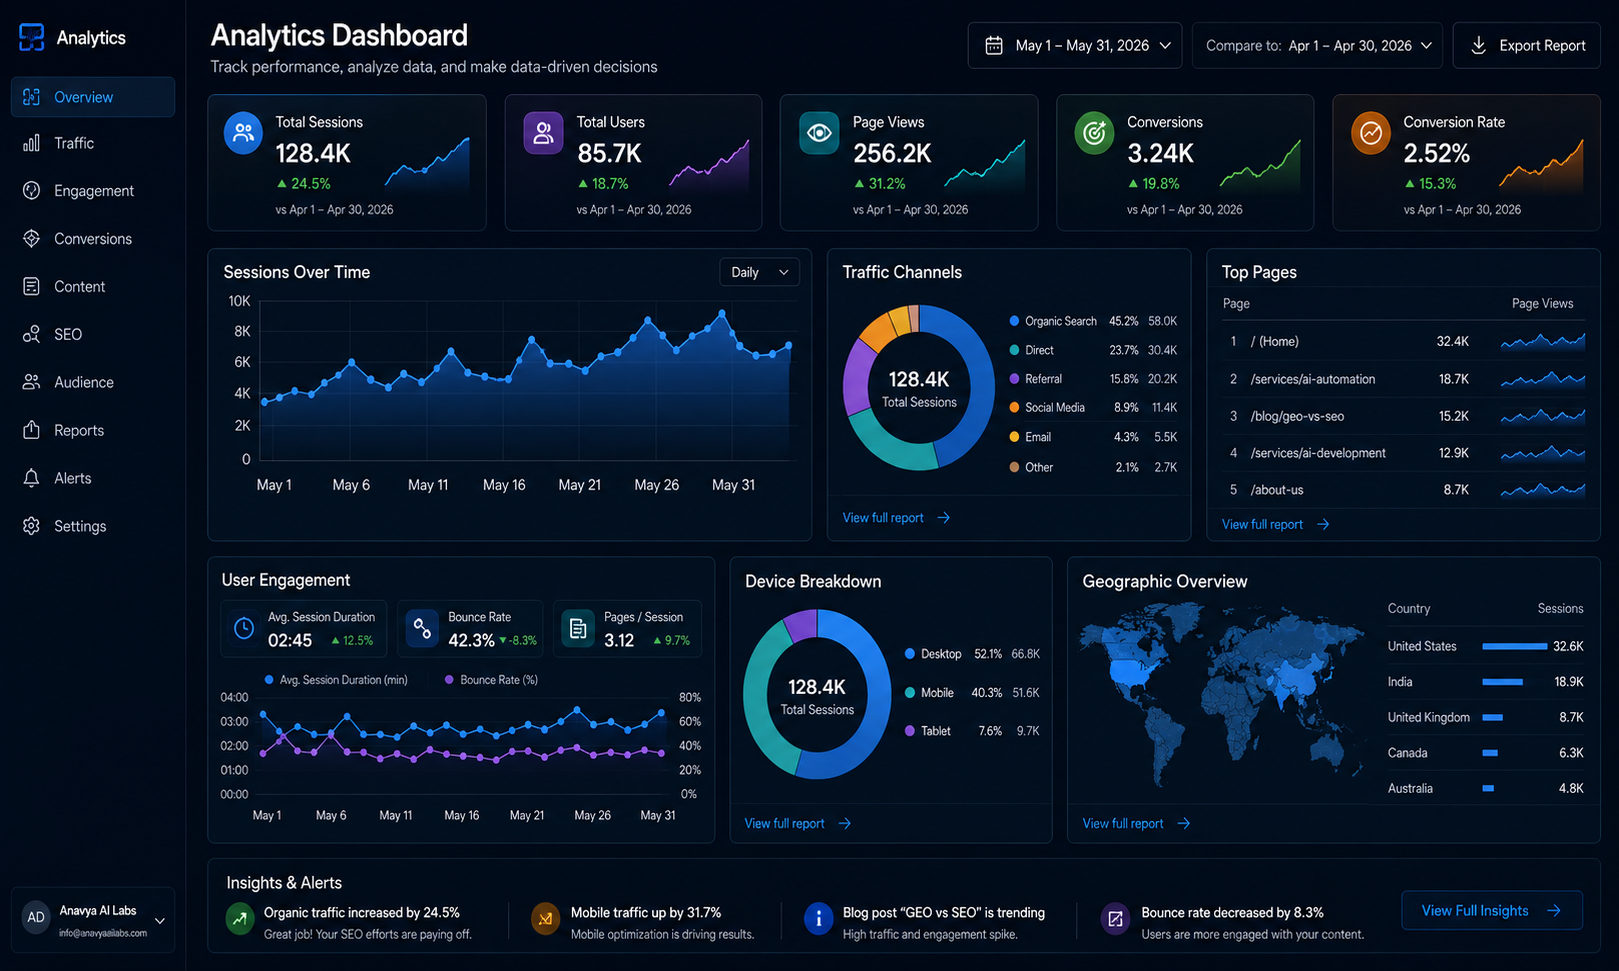Go to the Engagement sidebar item

click(x=93, y=191)
